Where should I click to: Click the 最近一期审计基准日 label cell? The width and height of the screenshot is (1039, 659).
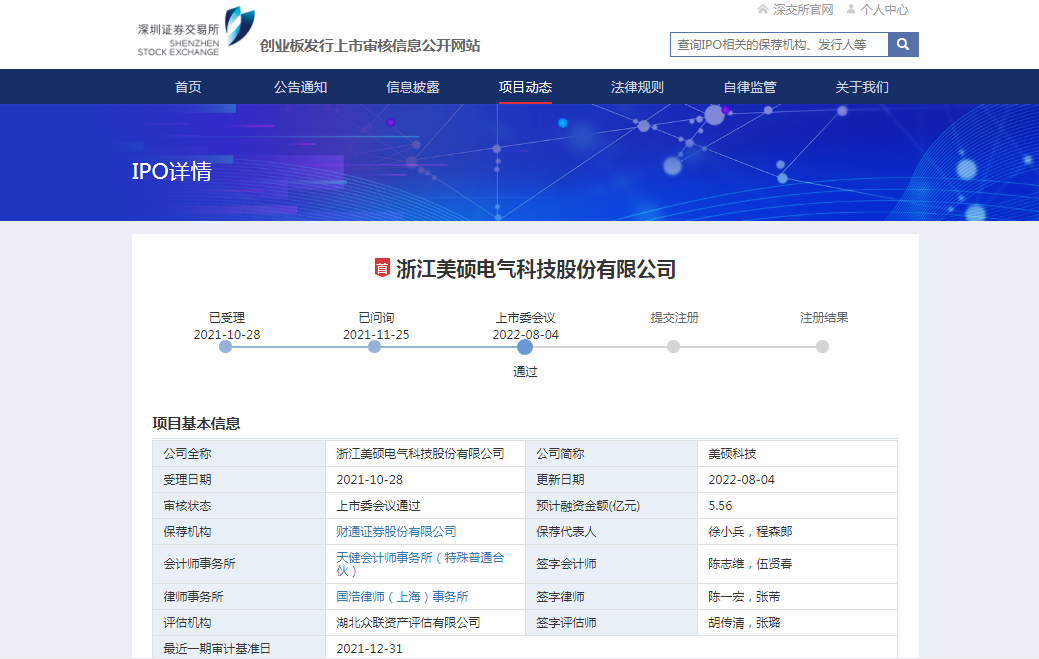coord(239,648)
